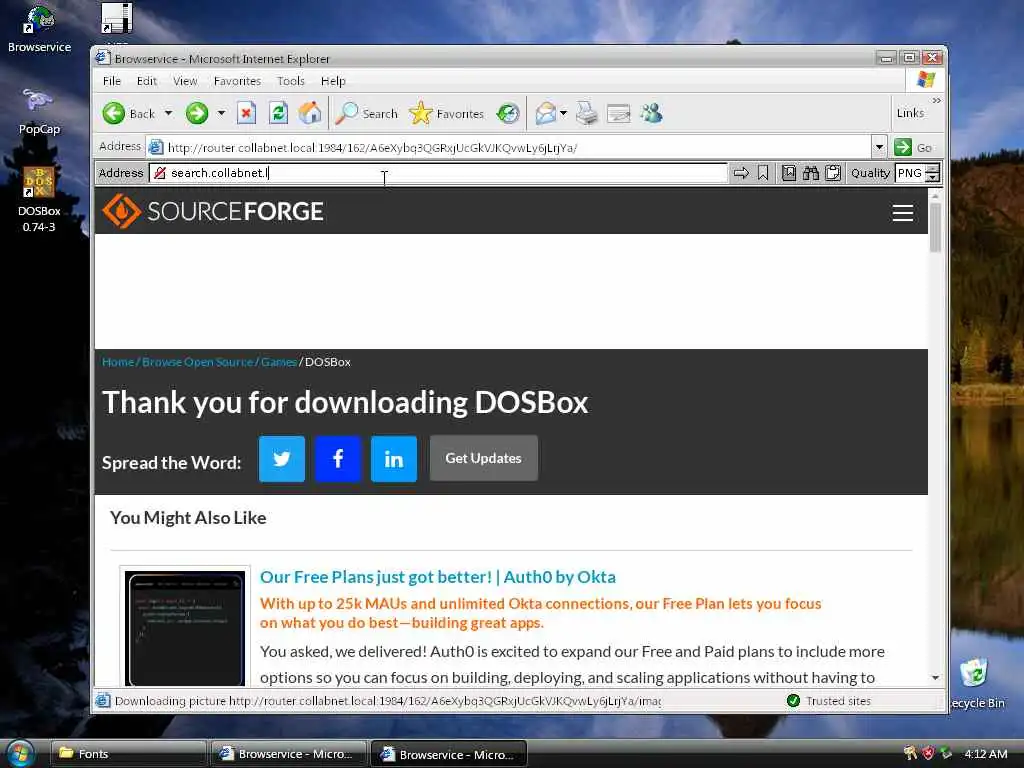Viewport: 1024px width, 768px height.
Task: Click the red security shield tray icon
Action: [x=928, y=754]
